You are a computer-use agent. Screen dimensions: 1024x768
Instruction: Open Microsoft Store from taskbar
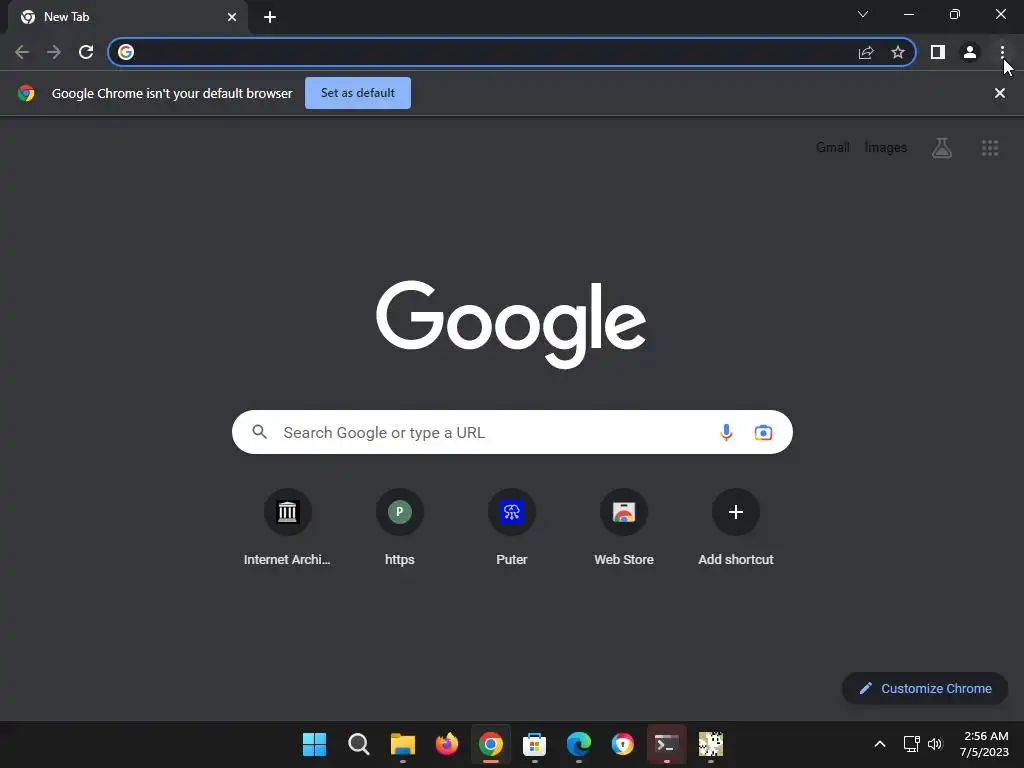(534, 744)
